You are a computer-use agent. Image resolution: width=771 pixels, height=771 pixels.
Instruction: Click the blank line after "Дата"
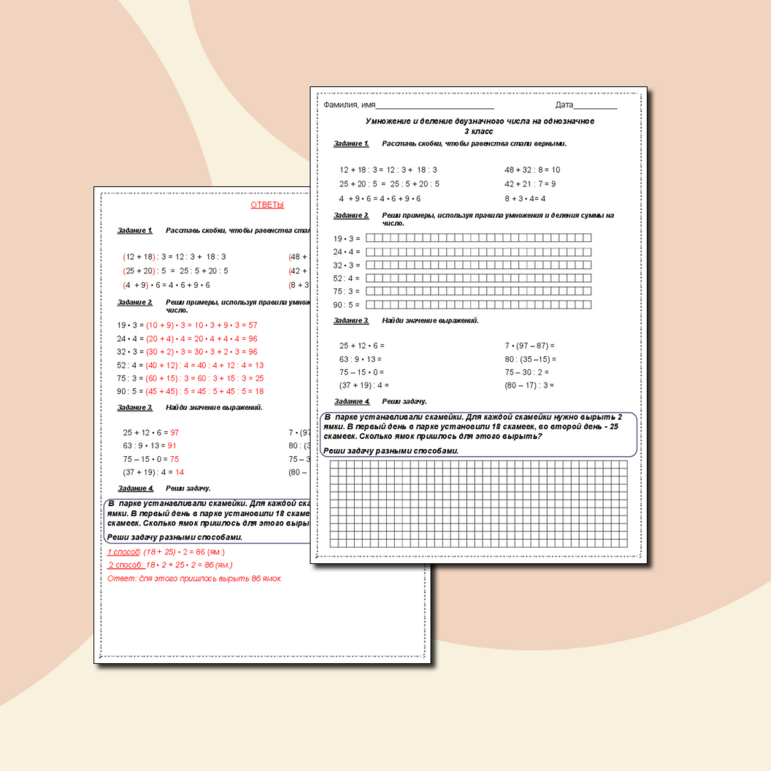click(x=596, y=106)
